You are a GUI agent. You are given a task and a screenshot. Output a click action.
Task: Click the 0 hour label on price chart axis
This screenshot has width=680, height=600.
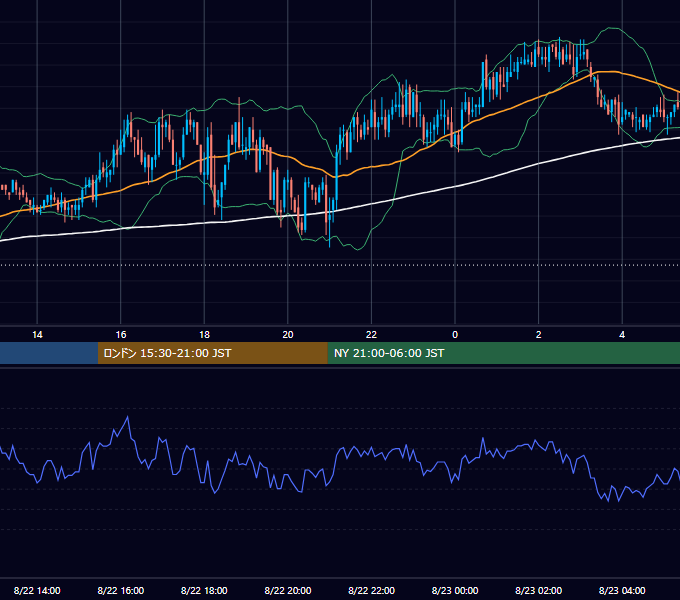pyautogui.click(x=455, y=335)
